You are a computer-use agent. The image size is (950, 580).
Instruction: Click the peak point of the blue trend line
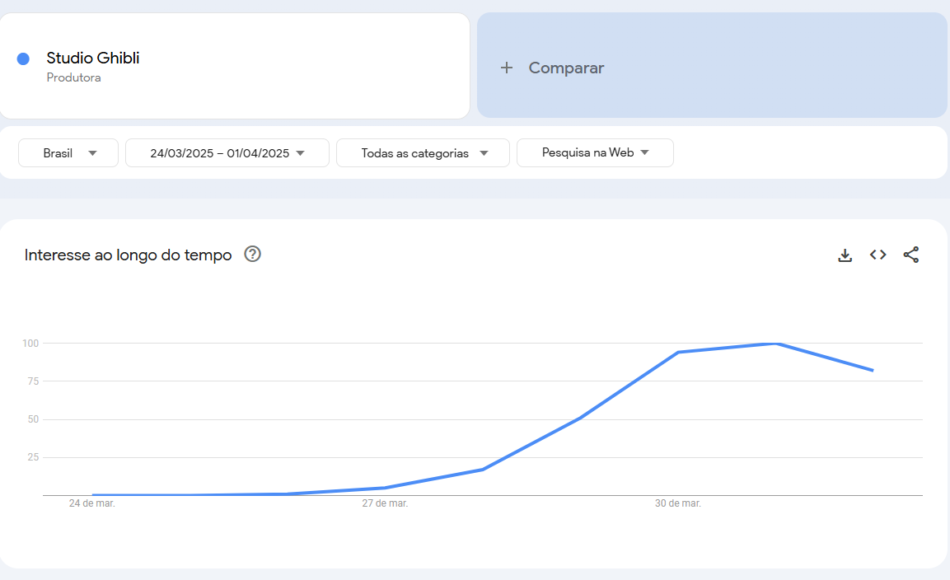pyautogui.click(x=777, y=344)
